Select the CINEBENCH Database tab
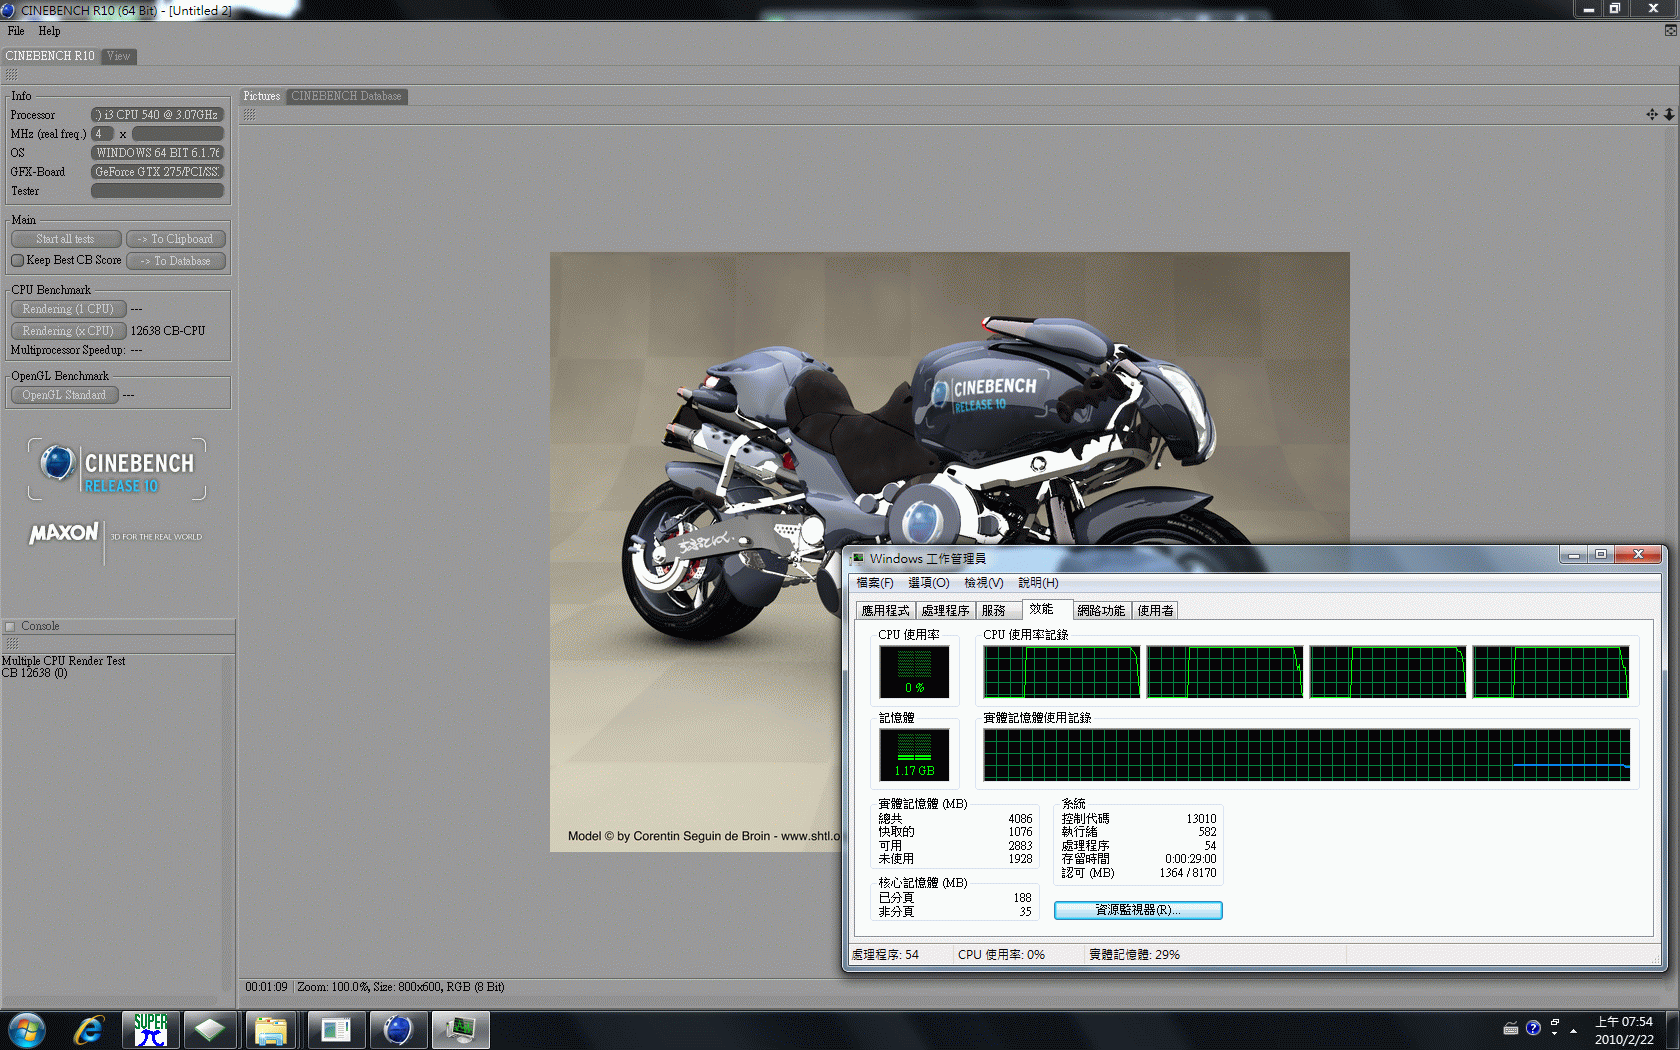Screen dimensions: 1680x1050 click(346, 96)
